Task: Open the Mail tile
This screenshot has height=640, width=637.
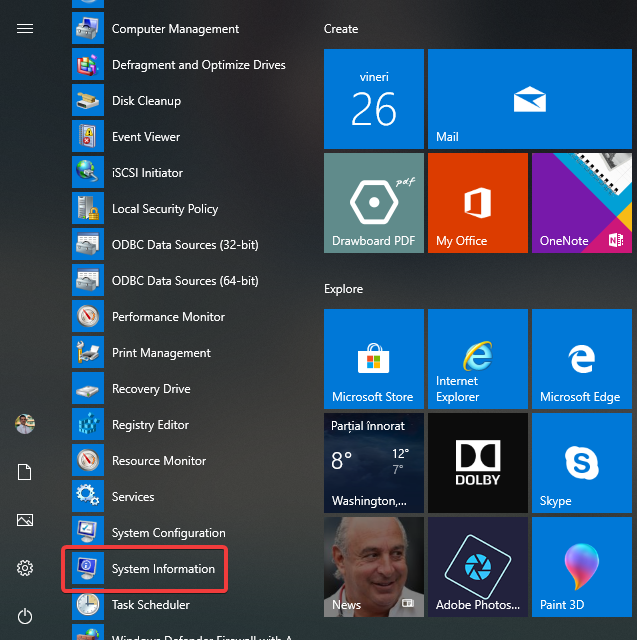Action: pos(530,99)
